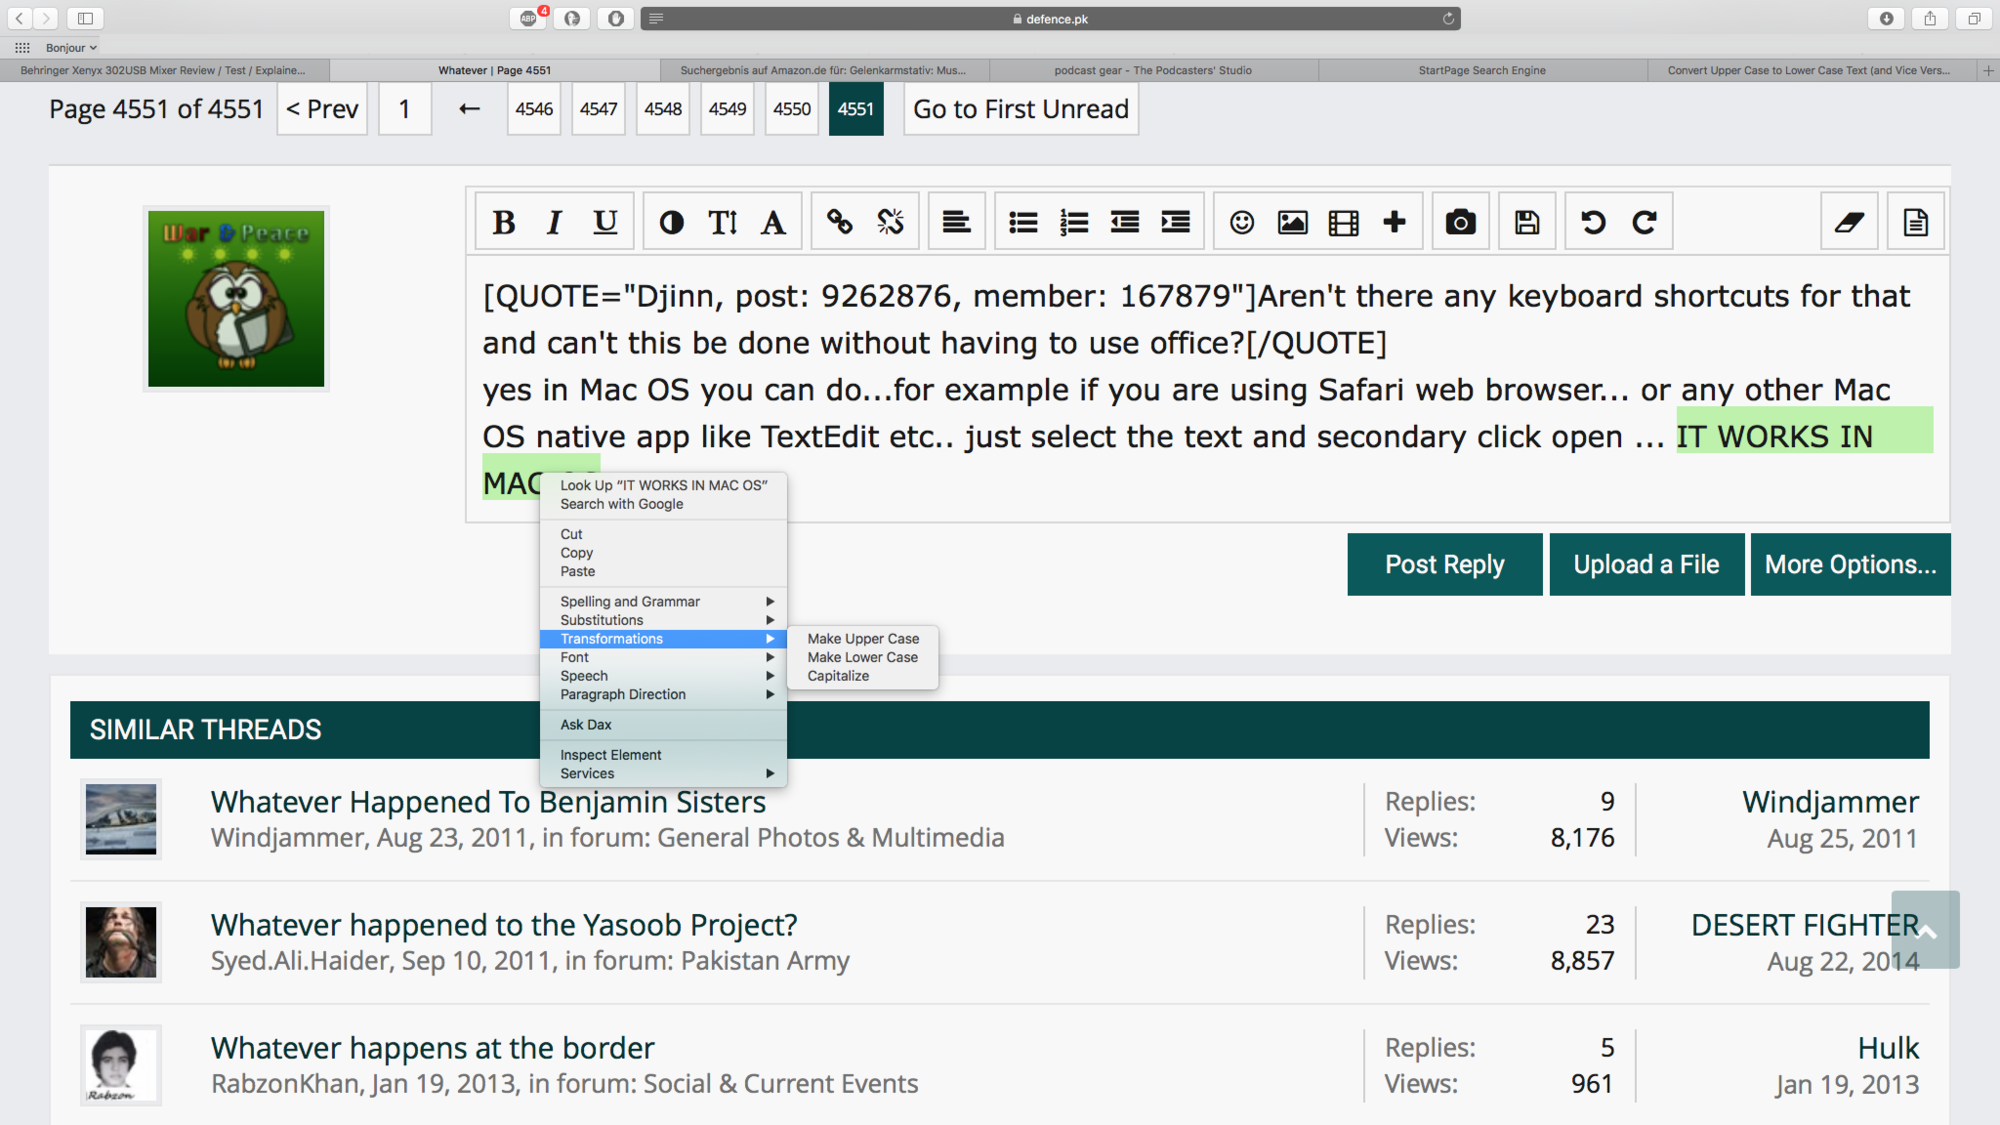Click the Insert Emoji icon
The width and height of the screenshot is (2000, 1125).
click(1240, 223)
